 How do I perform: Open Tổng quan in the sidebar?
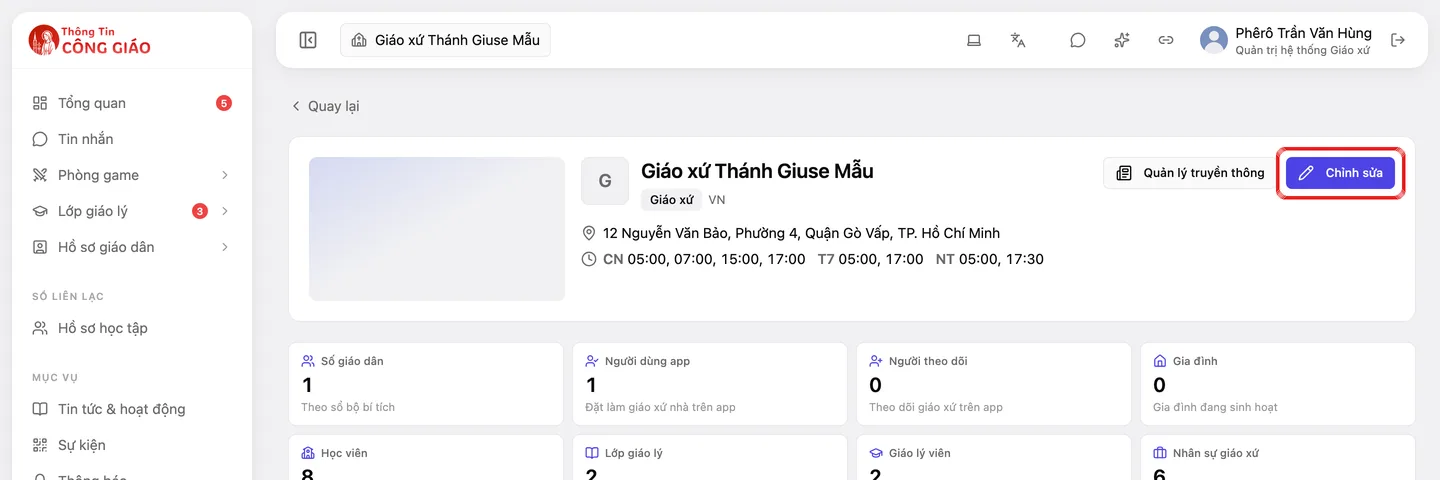132,103
